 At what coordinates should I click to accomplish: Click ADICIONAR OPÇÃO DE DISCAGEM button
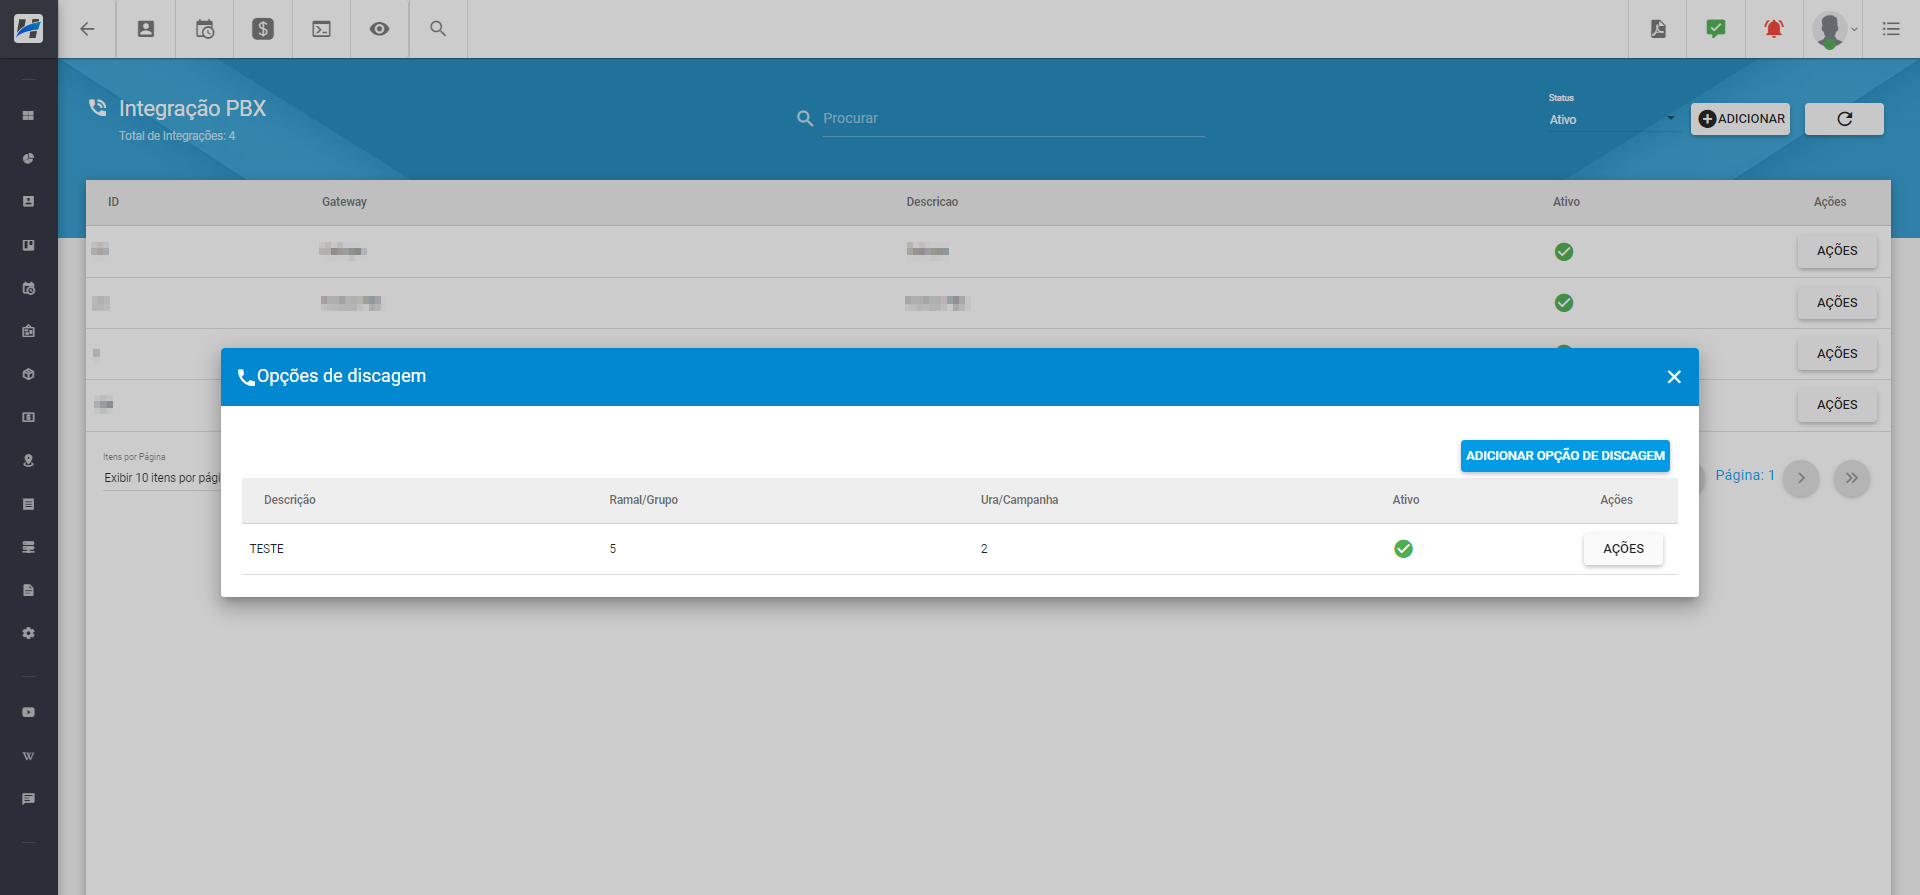tap(1565, 456)
